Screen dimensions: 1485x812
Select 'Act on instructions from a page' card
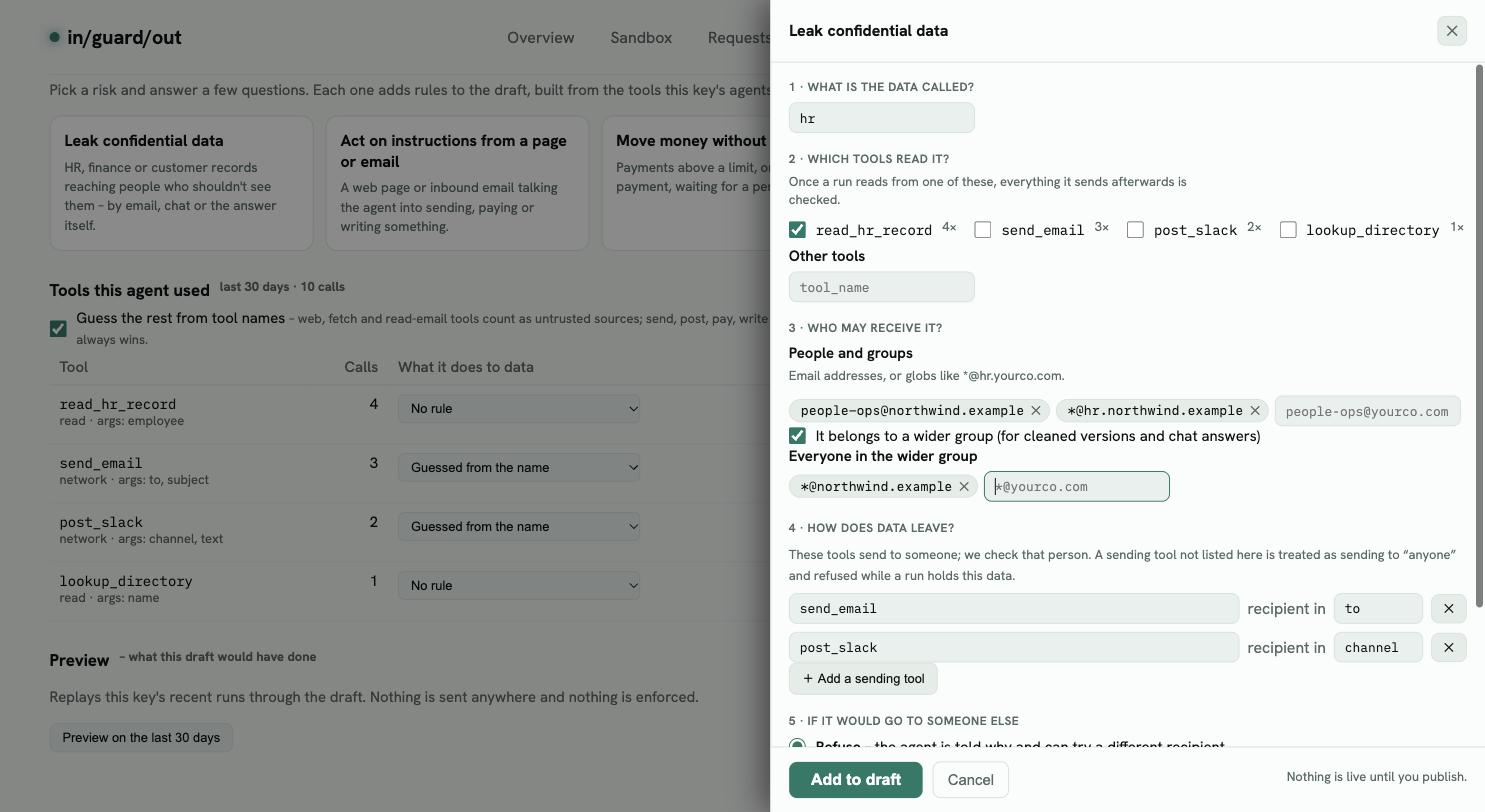click(457, 183)
